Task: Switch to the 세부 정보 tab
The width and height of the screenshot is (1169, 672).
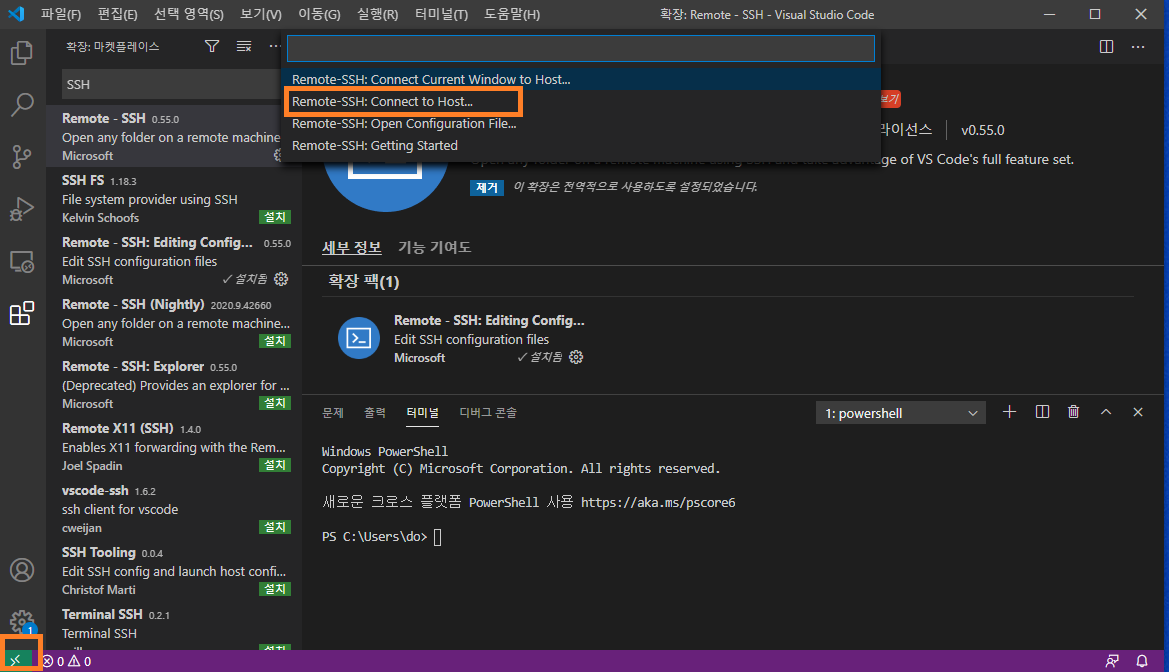Action: (x=351, y=247)
